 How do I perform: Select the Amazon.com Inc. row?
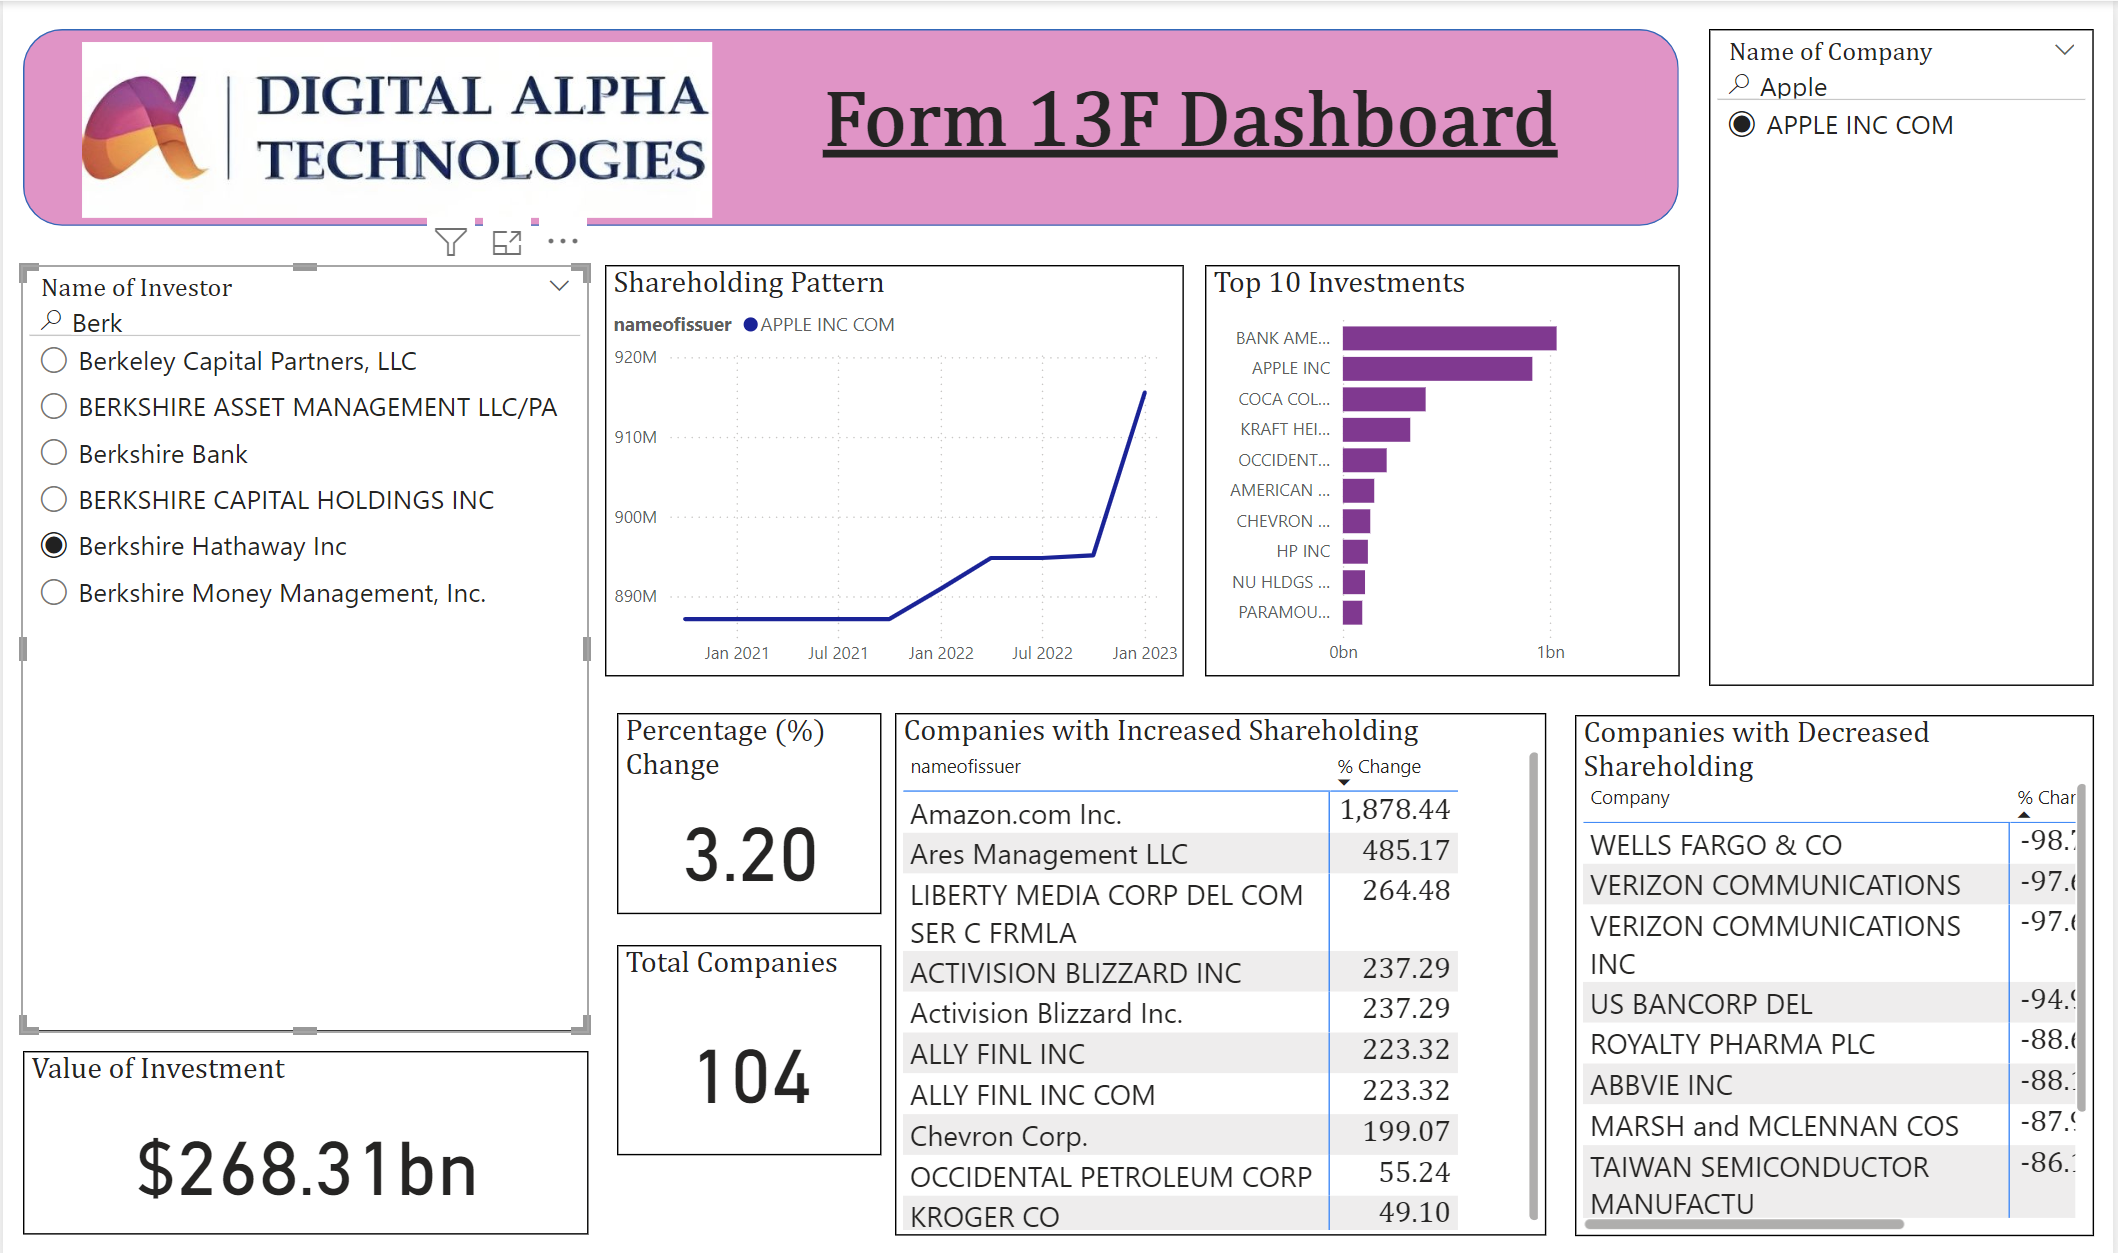point(1180,813)
